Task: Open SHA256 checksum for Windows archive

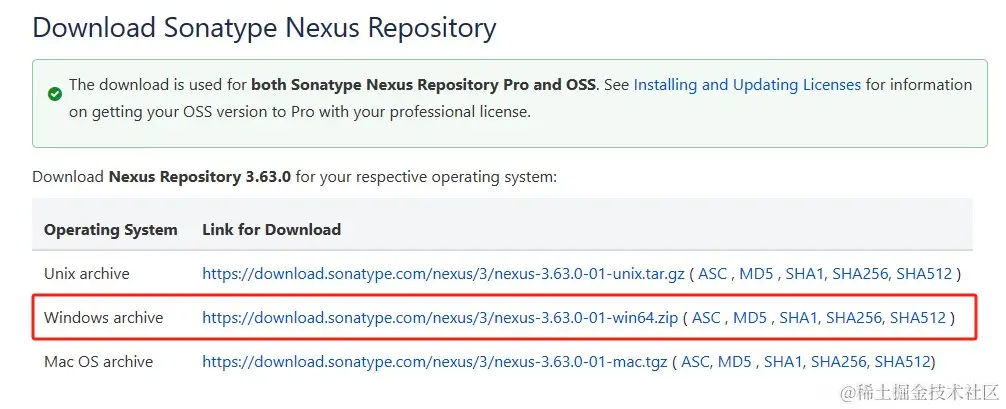Action: click(x=853, y=318)
